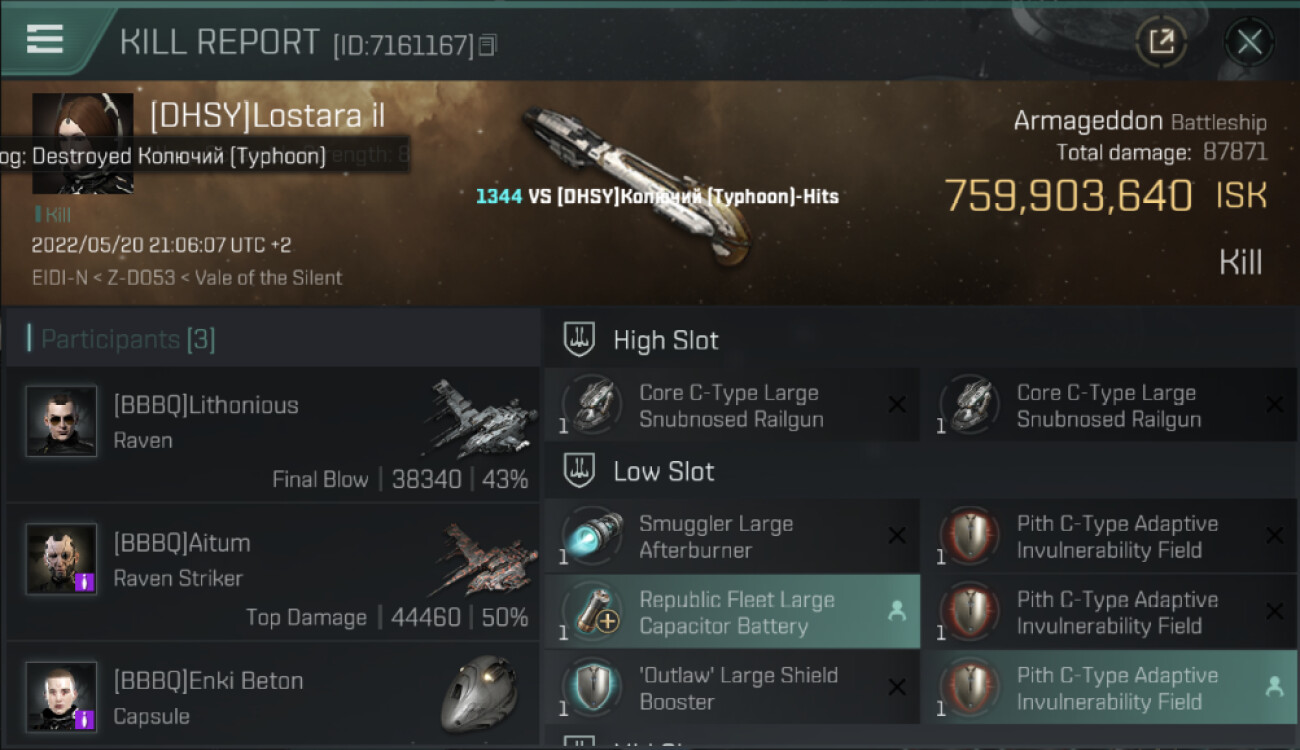Collapse the Low Slot section
The image size is (1300, 750).
pos(920,471)
